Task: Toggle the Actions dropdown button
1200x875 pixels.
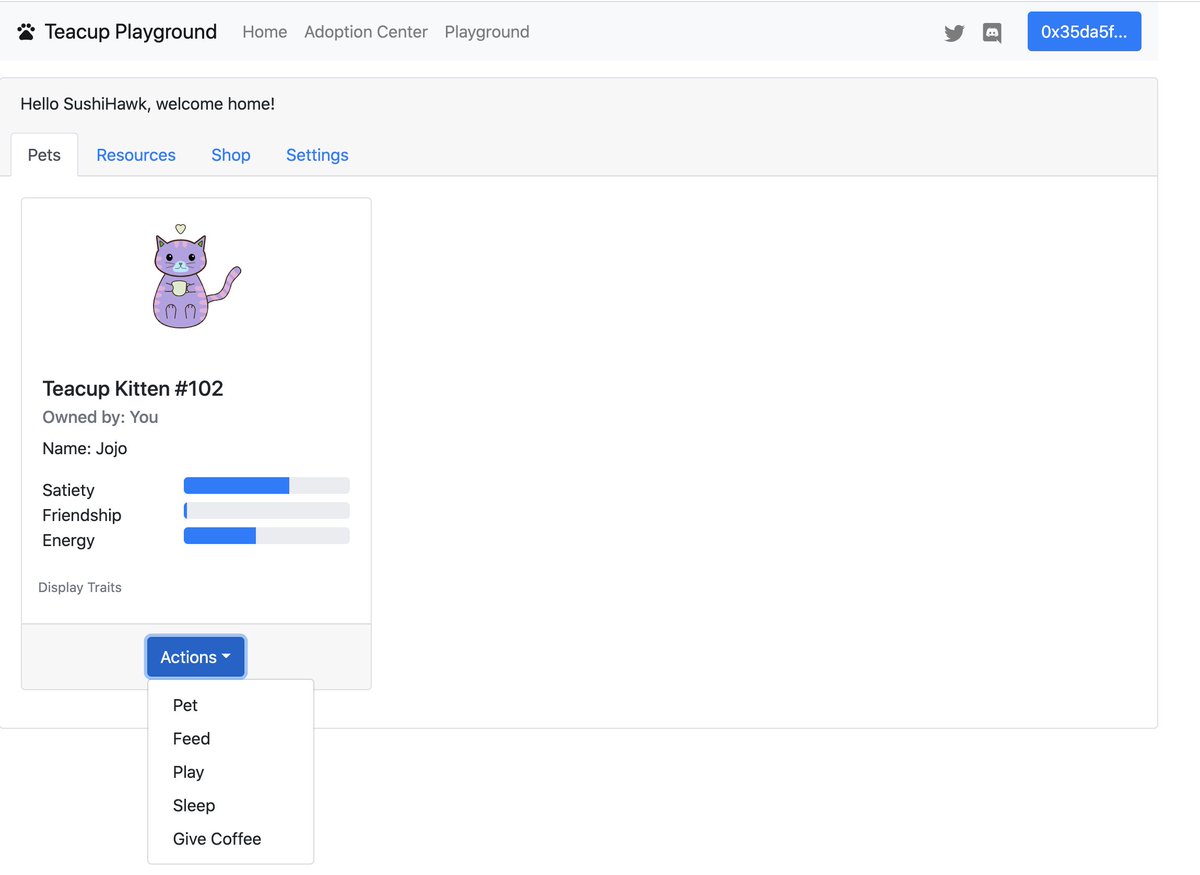Action: coord(196,657)
